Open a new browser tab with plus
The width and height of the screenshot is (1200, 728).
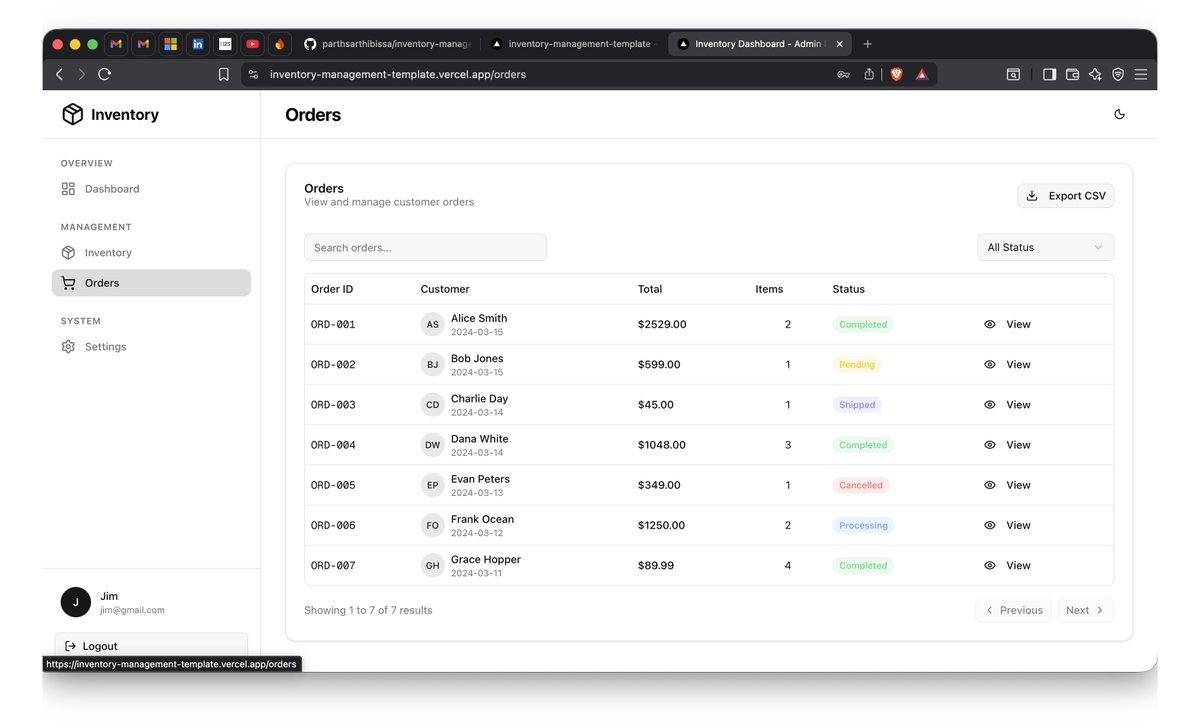(867, 44)
